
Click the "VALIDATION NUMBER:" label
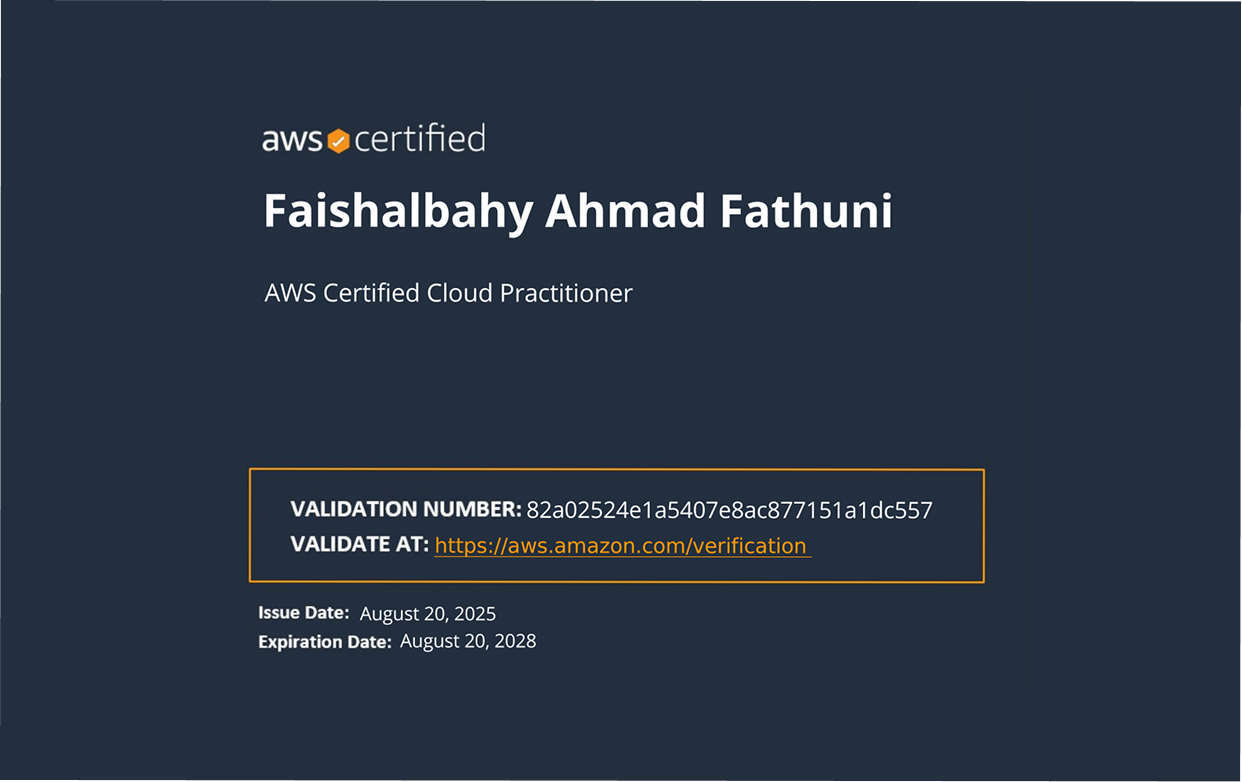[x=406, y=509]
